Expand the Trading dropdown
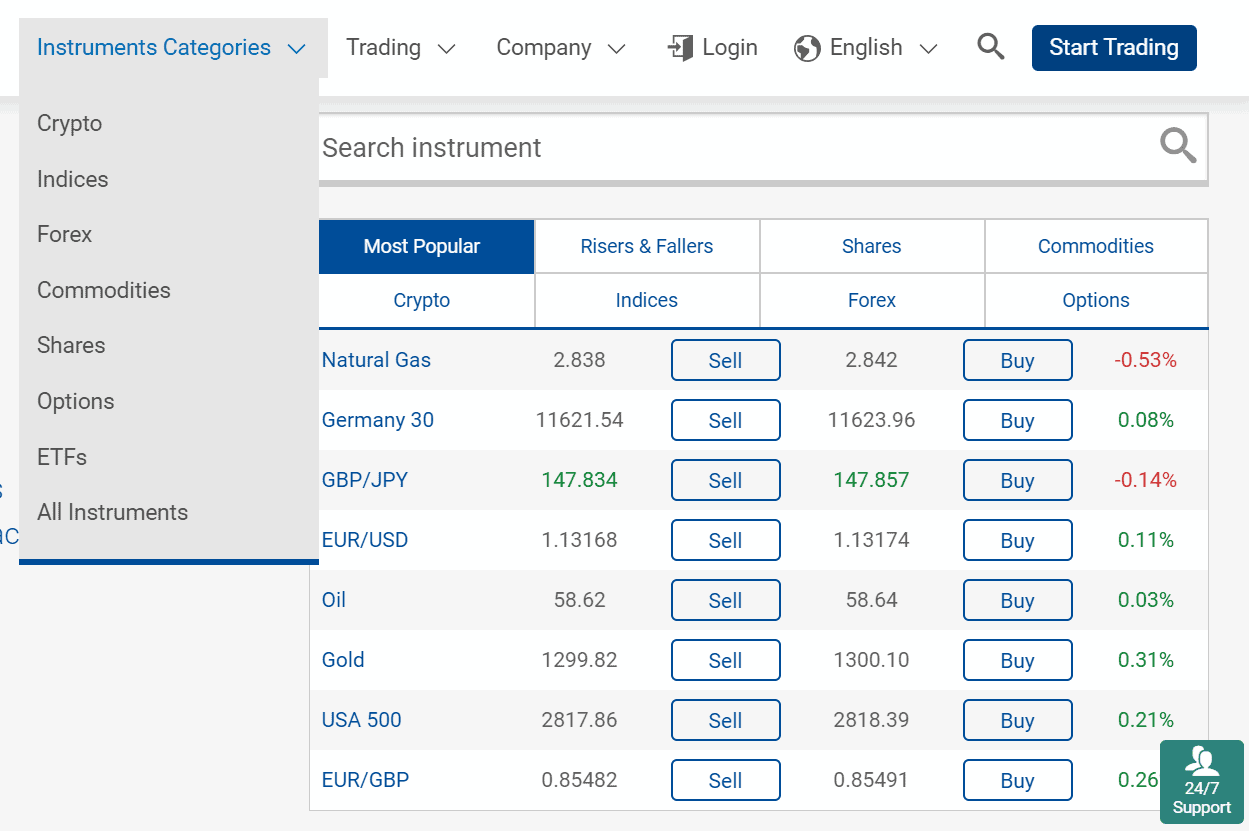This screenshot has width=1249, height=831. 401,47
